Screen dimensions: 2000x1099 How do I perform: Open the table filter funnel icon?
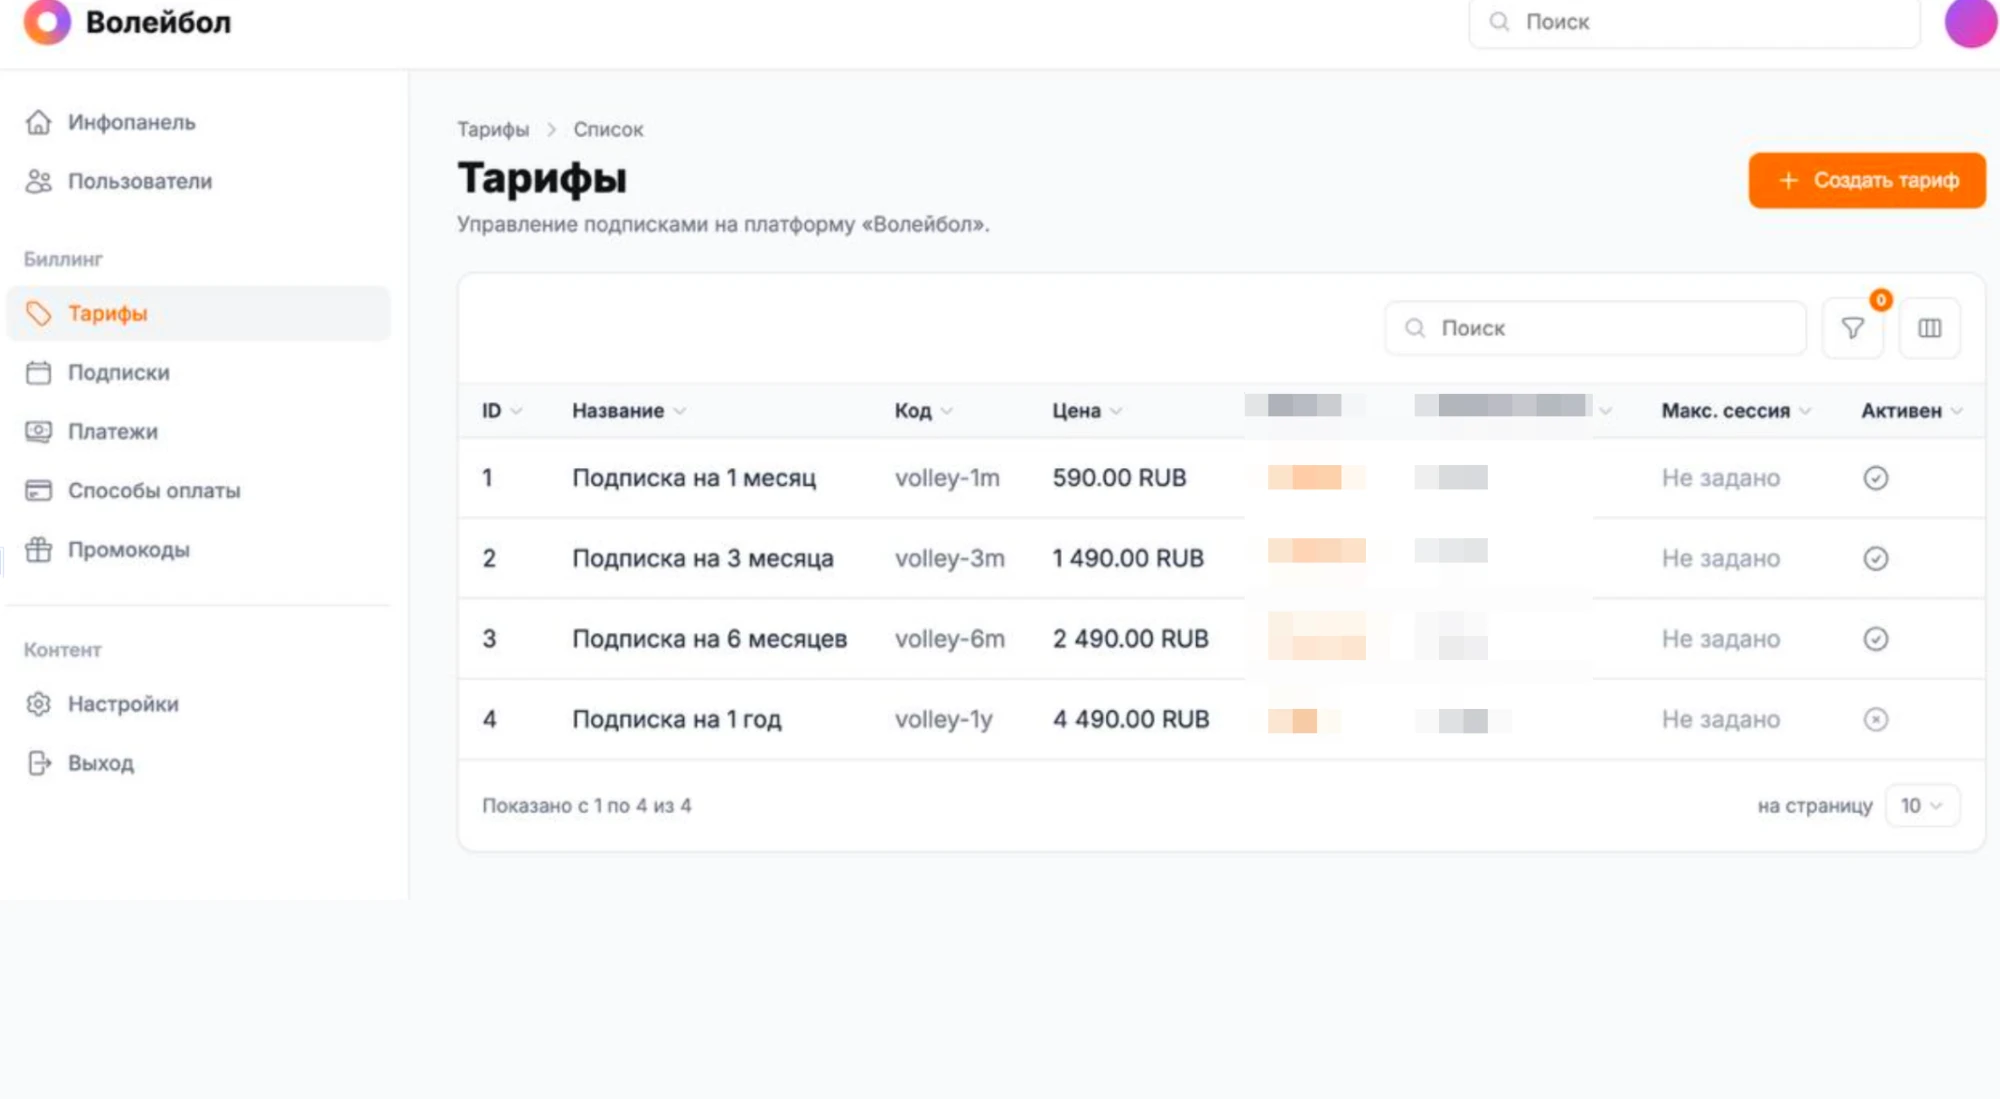(x=1852, y=328)
